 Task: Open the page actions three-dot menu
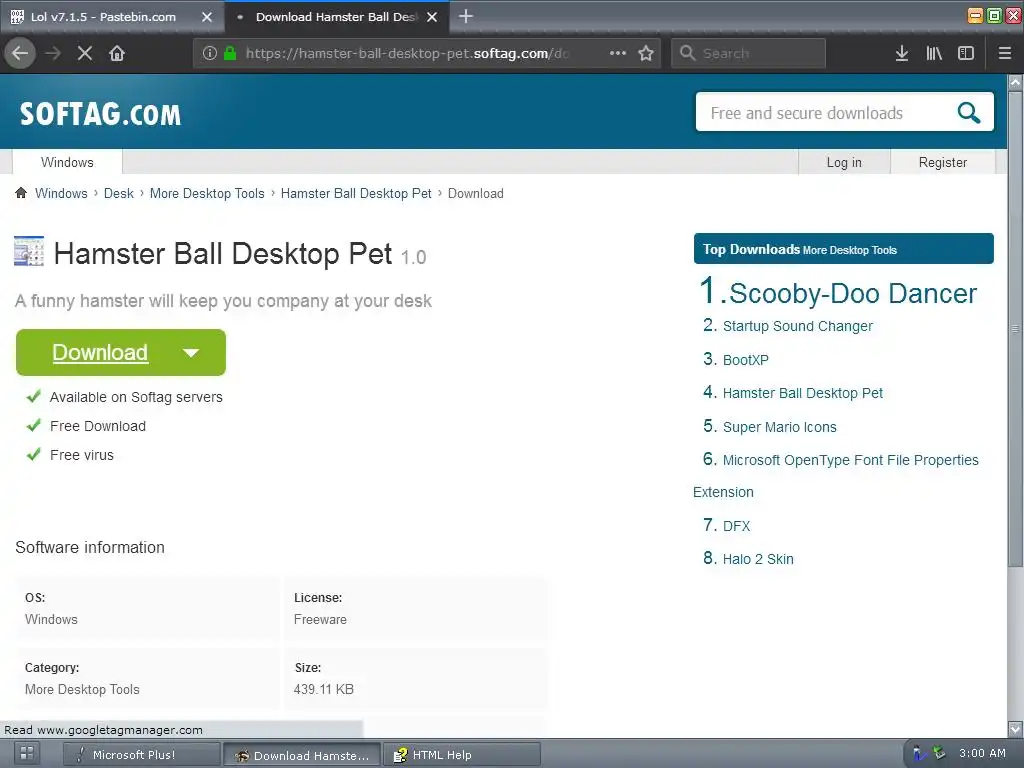(x=617, y=53)
